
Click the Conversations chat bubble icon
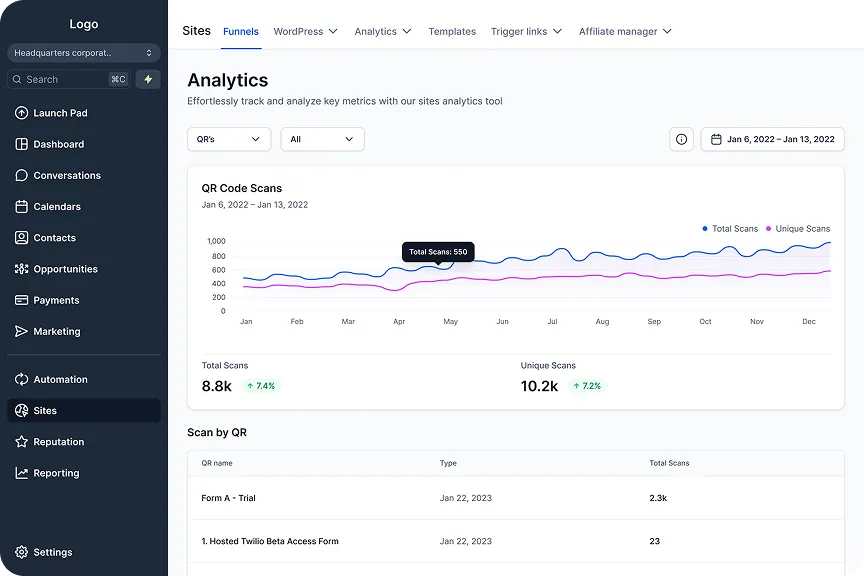[21, 175]
